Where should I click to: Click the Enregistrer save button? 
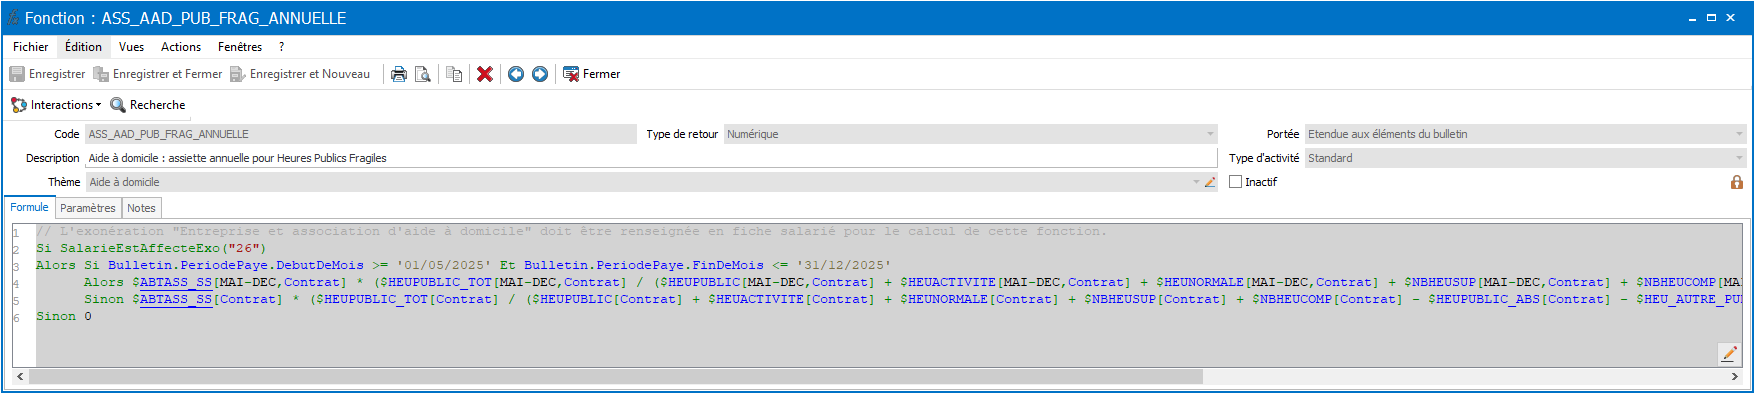pos(47,74)
